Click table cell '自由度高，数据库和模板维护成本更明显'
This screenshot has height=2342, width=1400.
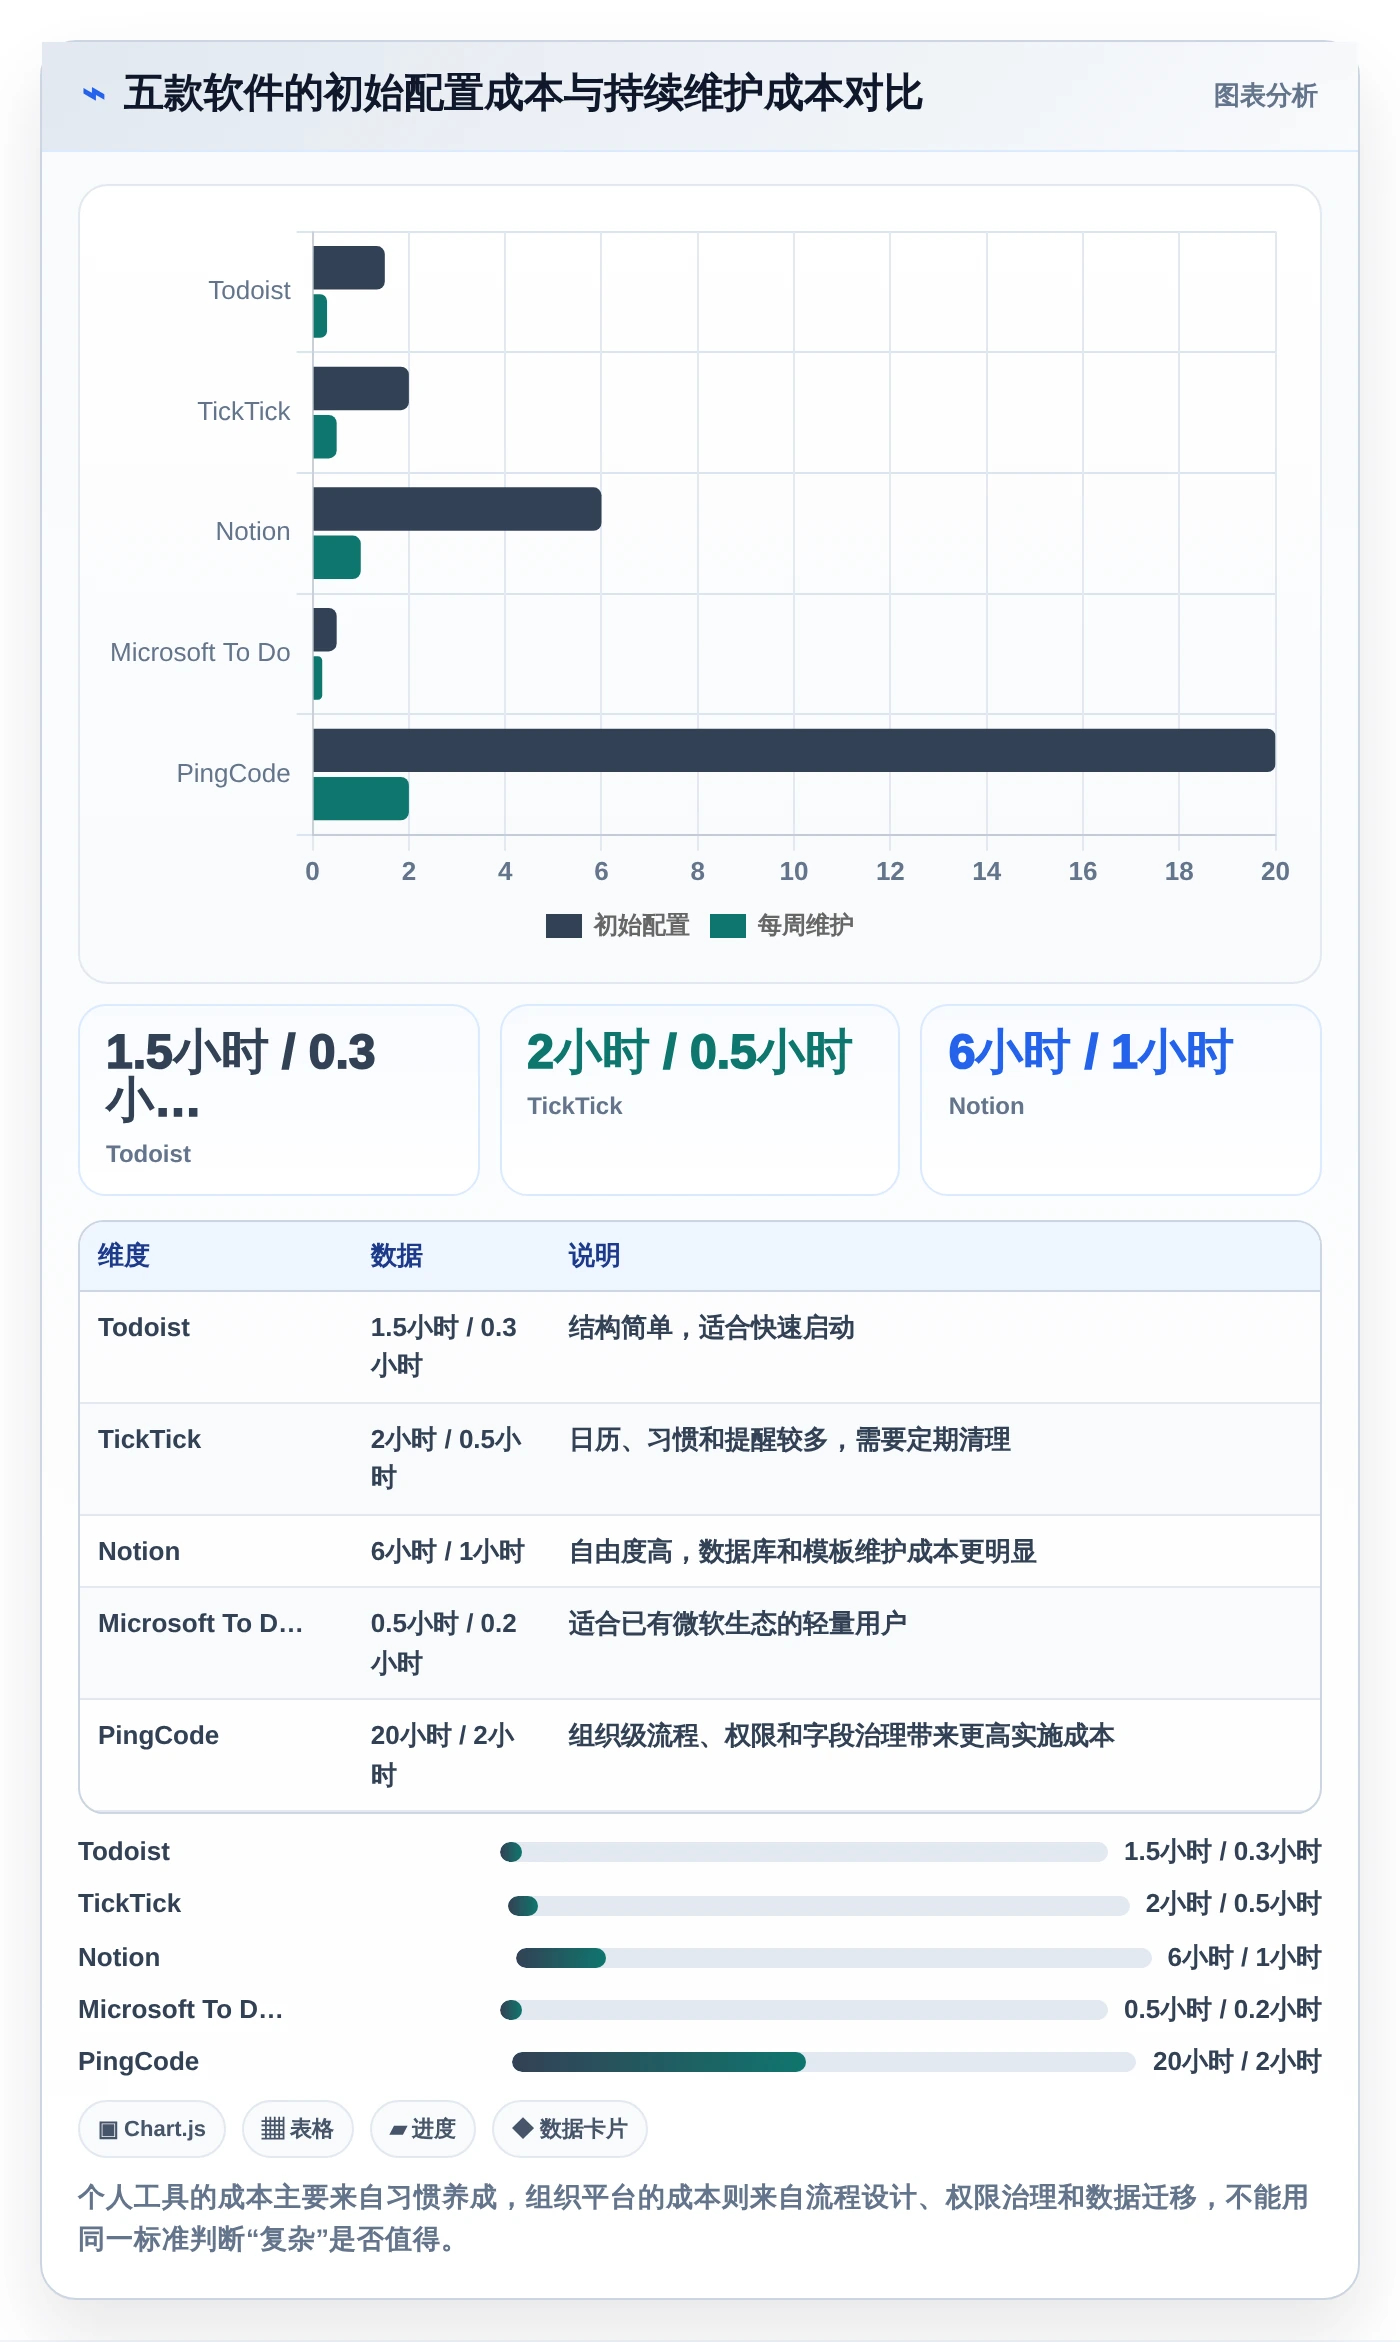pos(803,1552)
